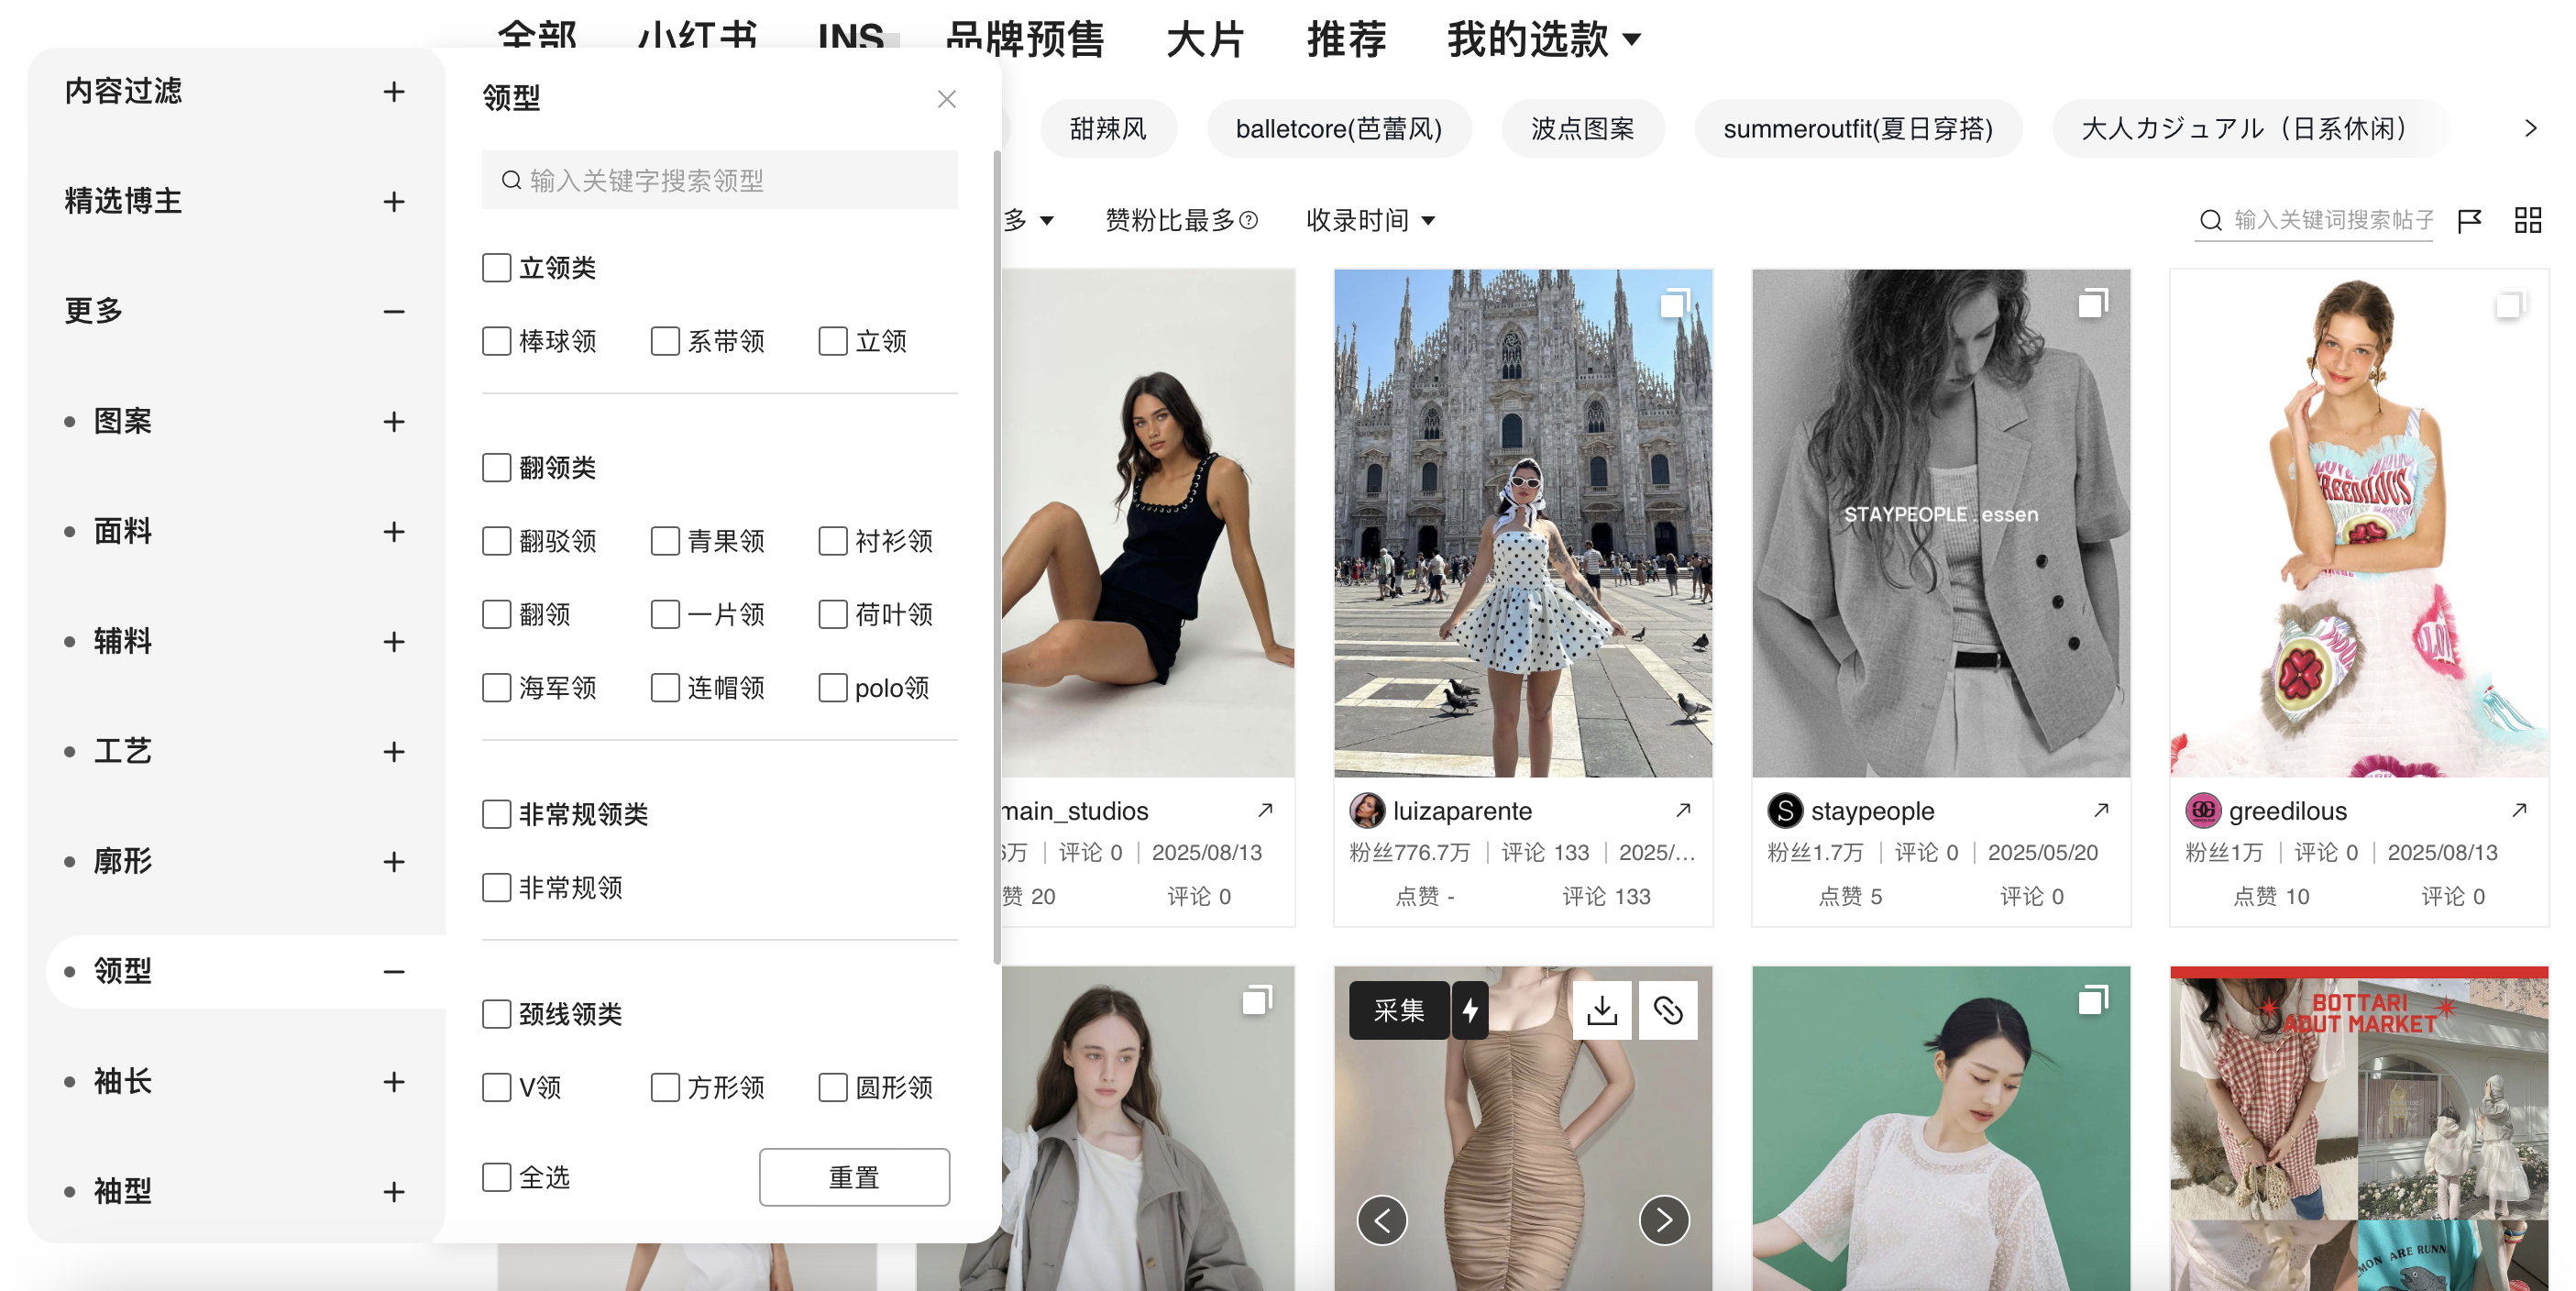The width and height of the screenshot is (2576, 1291).
Task: Check the 青果领 checkbox
Action: click(x=665, y=541)
